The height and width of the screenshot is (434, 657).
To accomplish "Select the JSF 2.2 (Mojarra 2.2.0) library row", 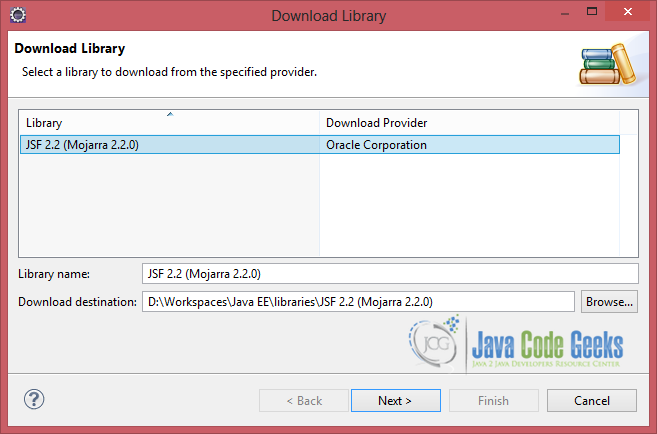I will [320, 145].
